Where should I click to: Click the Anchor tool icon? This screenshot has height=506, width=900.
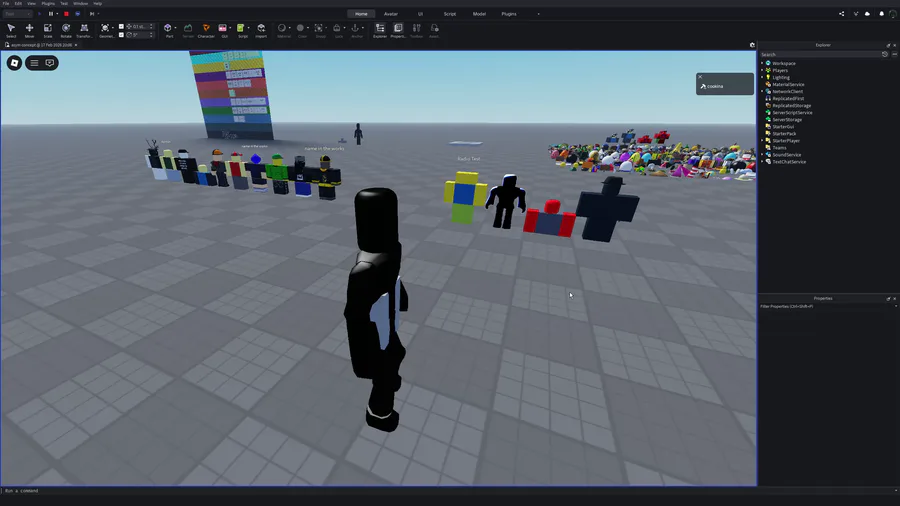pyautogui.click(x=355, y=28)
